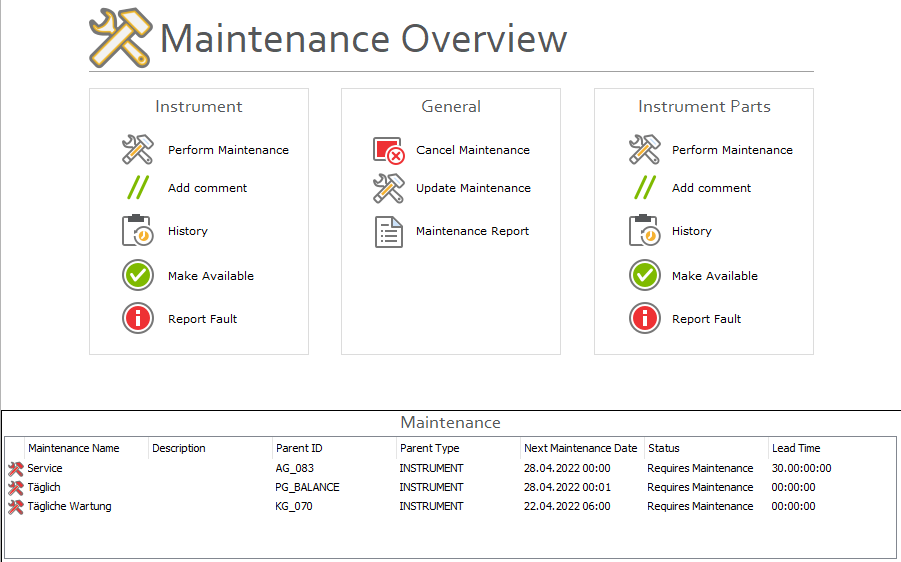Select the Service maintenance name cell
The image size is (901, 562).
pos(45,468)
